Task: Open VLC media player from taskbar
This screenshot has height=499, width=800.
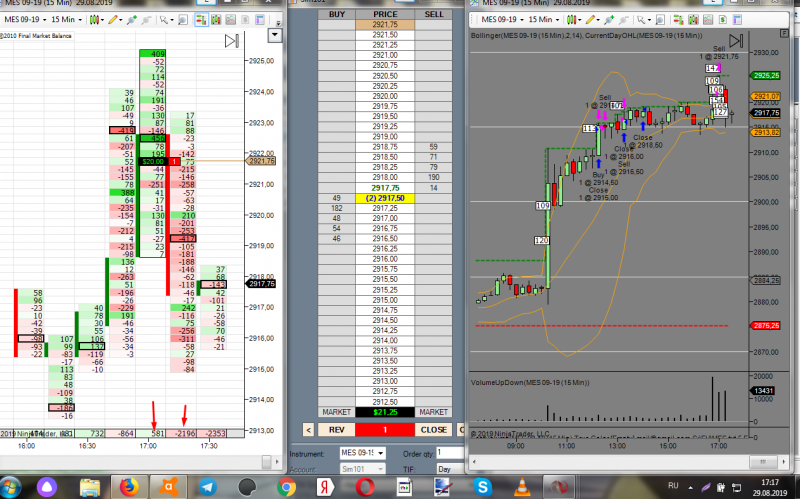Action: (521, 487)
